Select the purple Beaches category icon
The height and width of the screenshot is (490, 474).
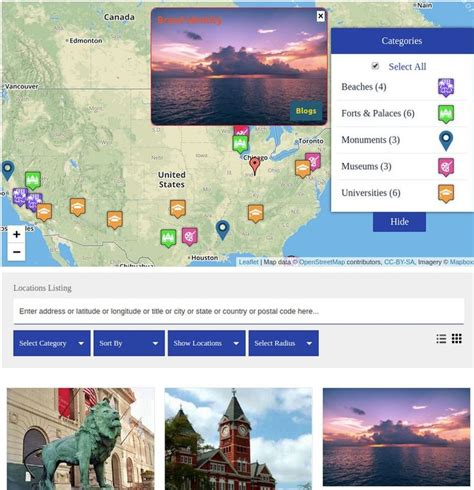tap(446, 87)
